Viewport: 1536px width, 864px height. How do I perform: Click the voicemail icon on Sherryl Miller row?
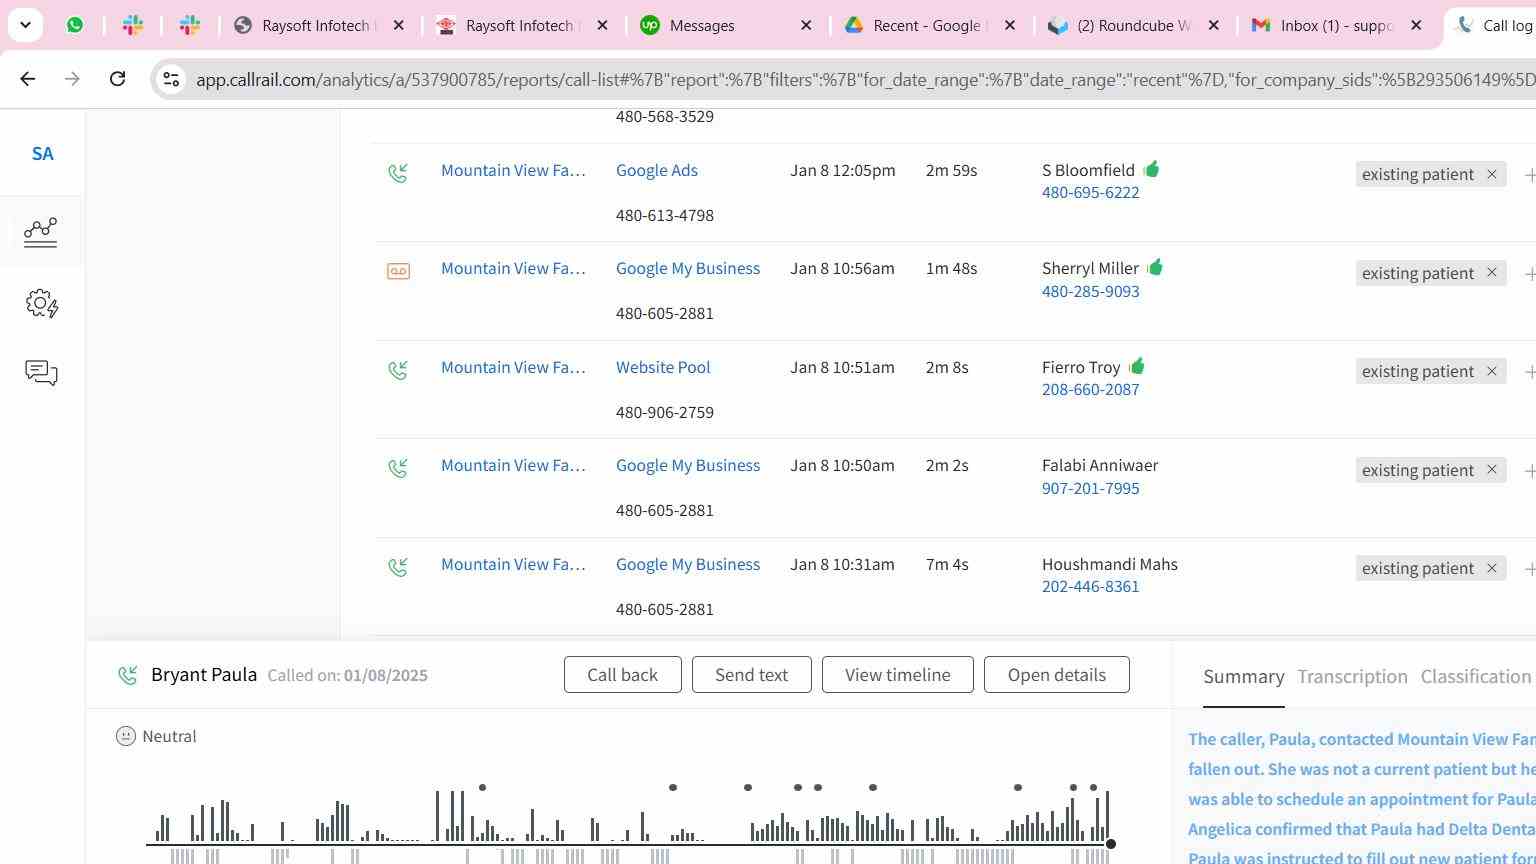tap(398, 271)
